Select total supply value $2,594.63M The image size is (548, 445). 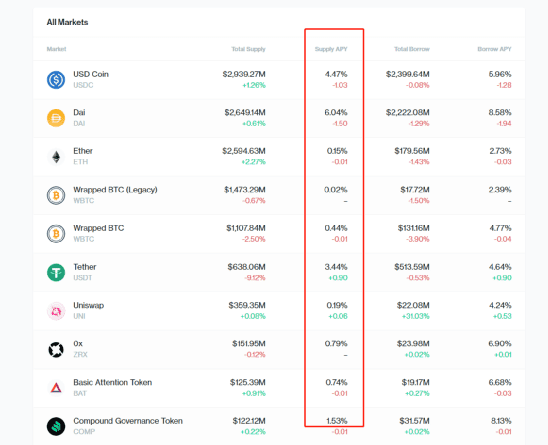point(244,151)
